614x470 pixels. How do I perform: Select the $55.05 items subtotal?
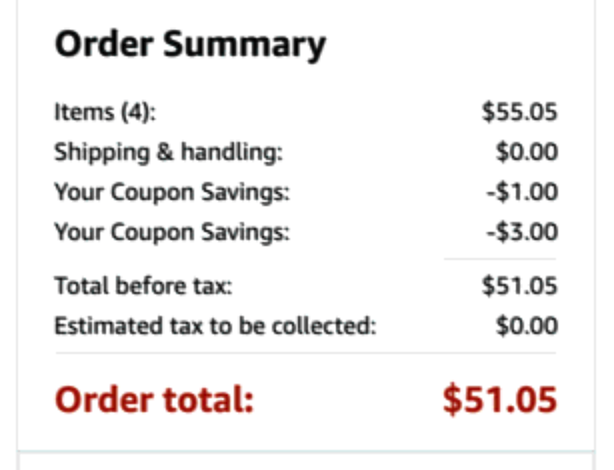pyautogui.click(x=519, y=113)
